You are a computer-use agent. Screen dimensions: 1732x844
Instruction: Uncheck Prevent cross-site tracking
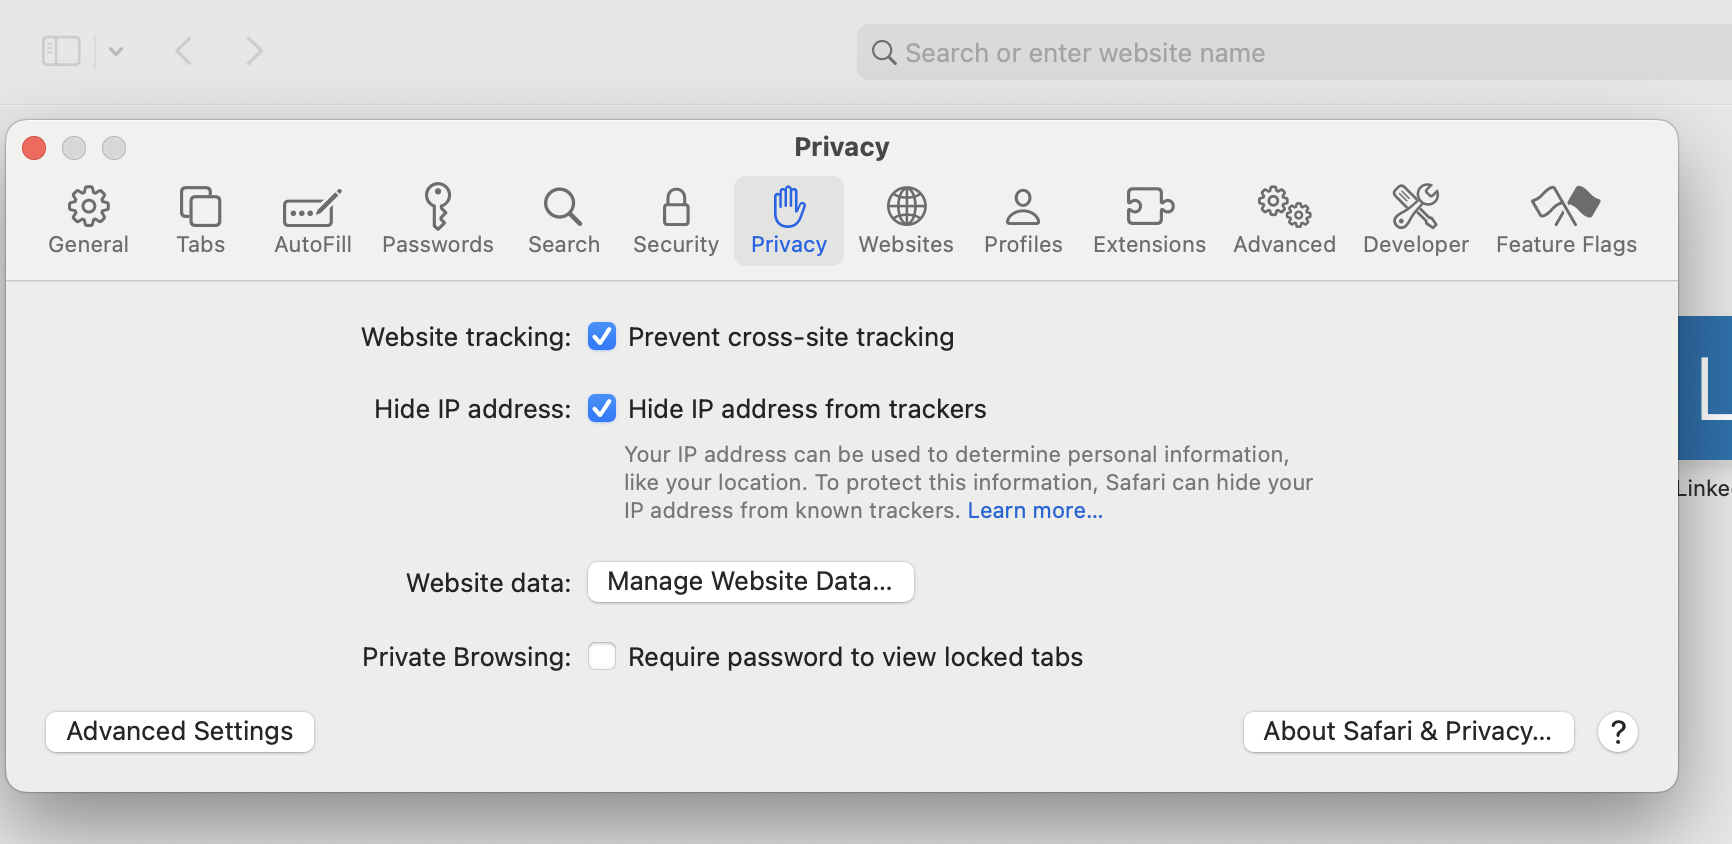[602, 337]
